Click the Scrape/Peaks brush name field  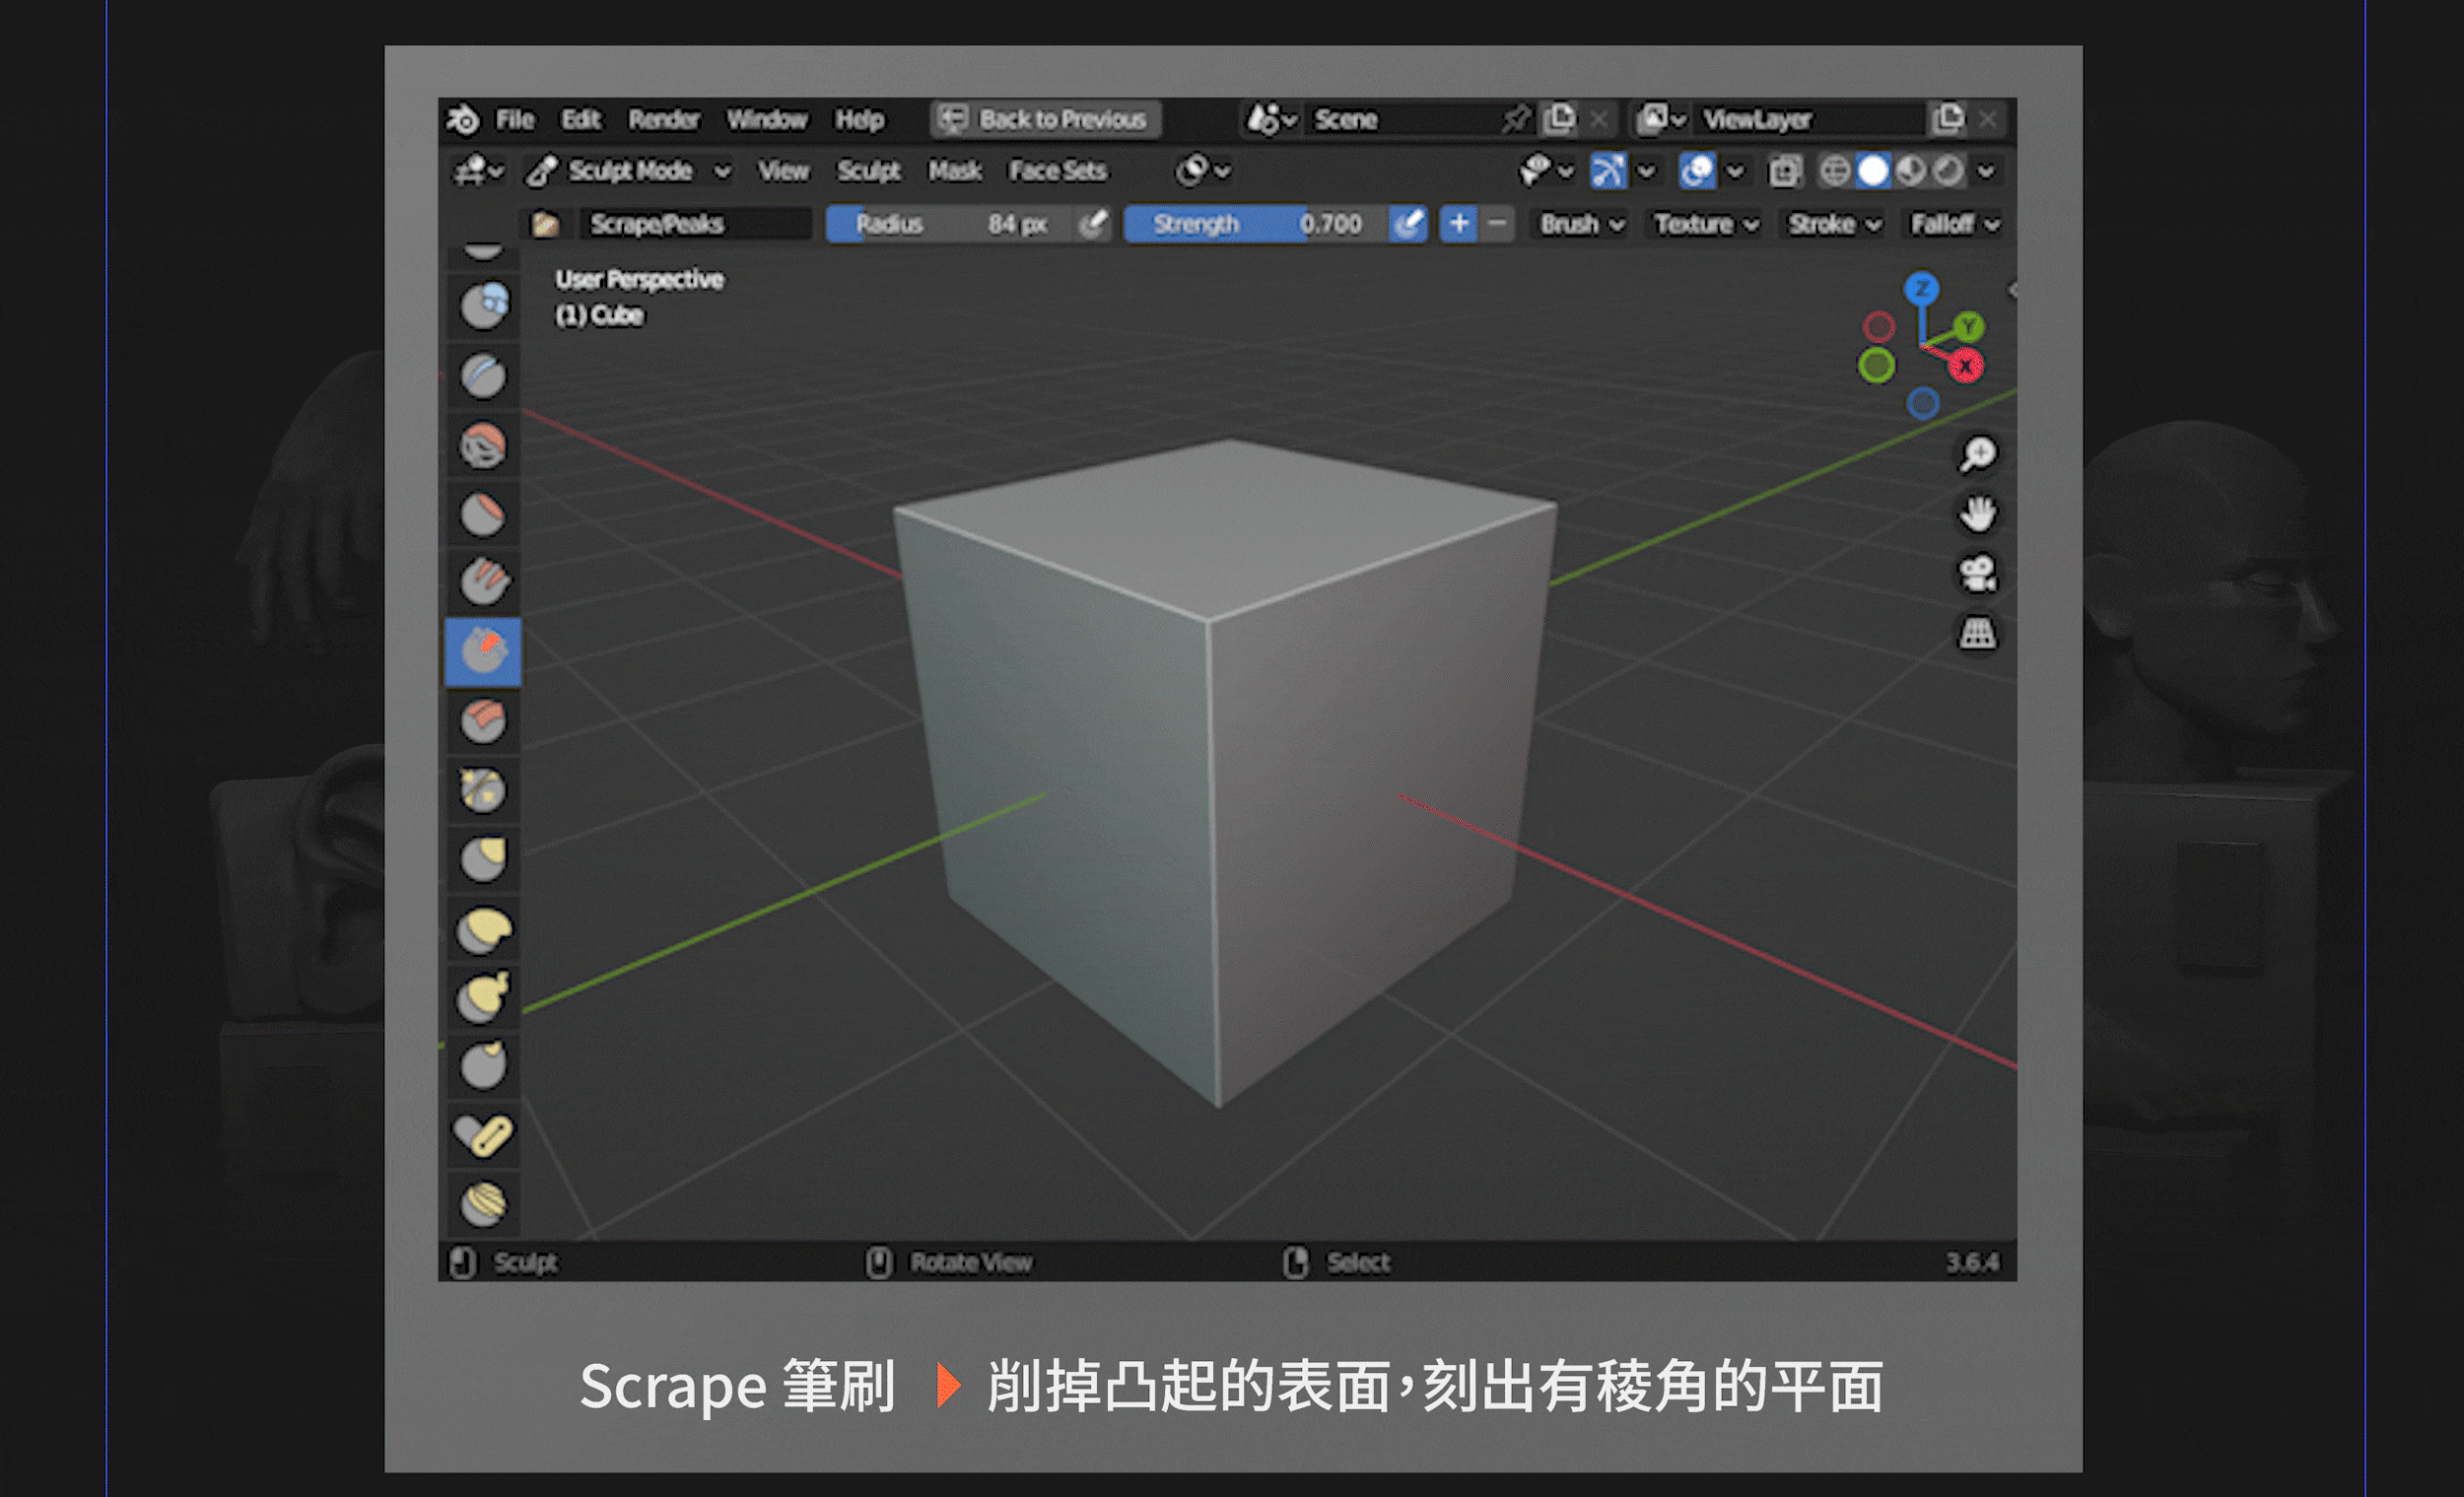click(695, 224)
